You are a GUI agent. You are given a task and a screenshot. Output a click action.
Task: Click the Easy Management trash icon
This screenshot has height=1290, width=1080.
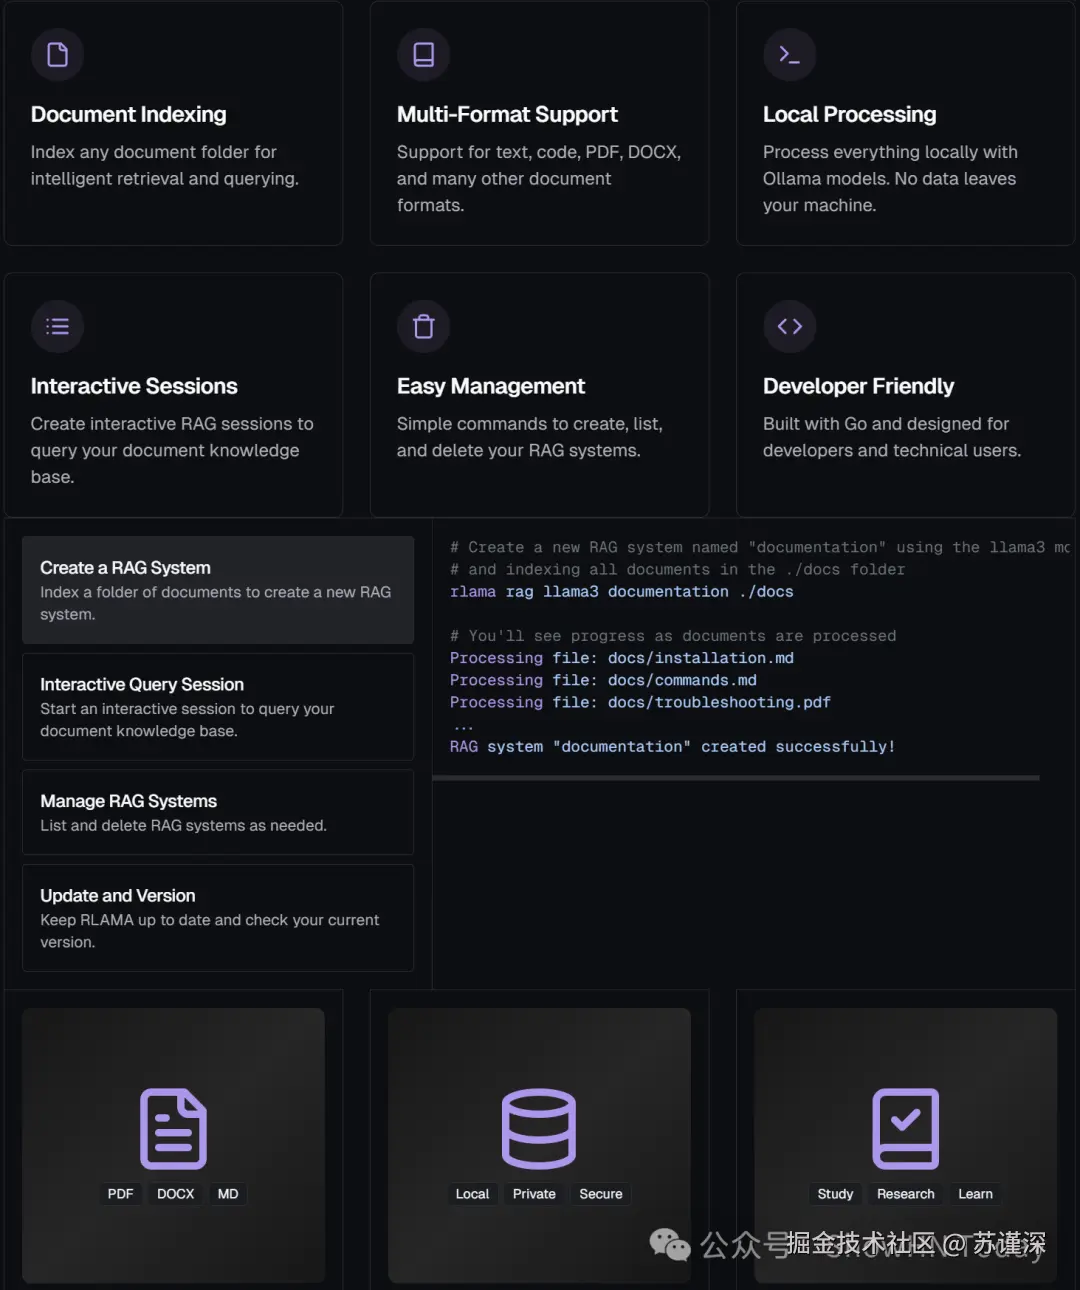[424, 326]
